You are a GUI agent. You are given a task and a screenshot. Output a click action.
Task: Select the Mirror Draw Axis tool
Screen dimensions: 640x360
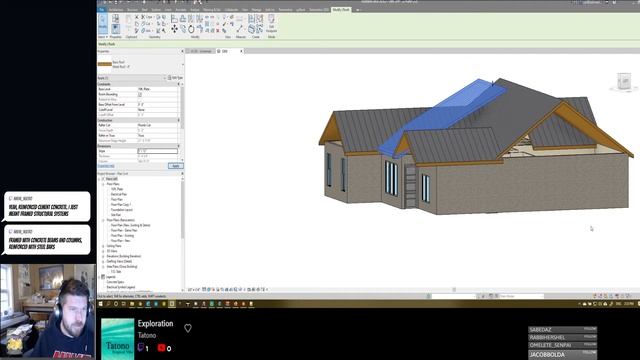[200, 19]
